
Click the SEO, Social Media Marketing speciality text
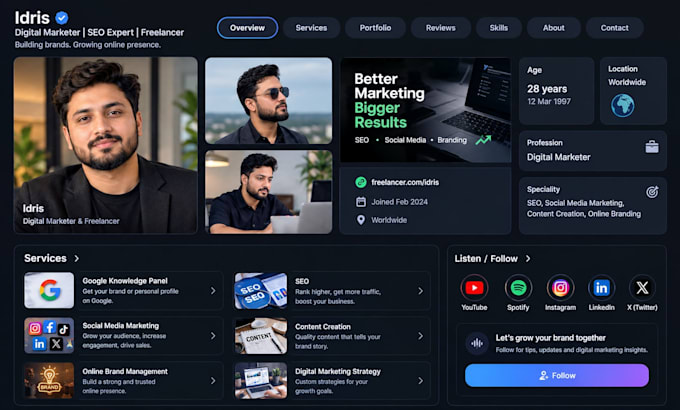584,208
